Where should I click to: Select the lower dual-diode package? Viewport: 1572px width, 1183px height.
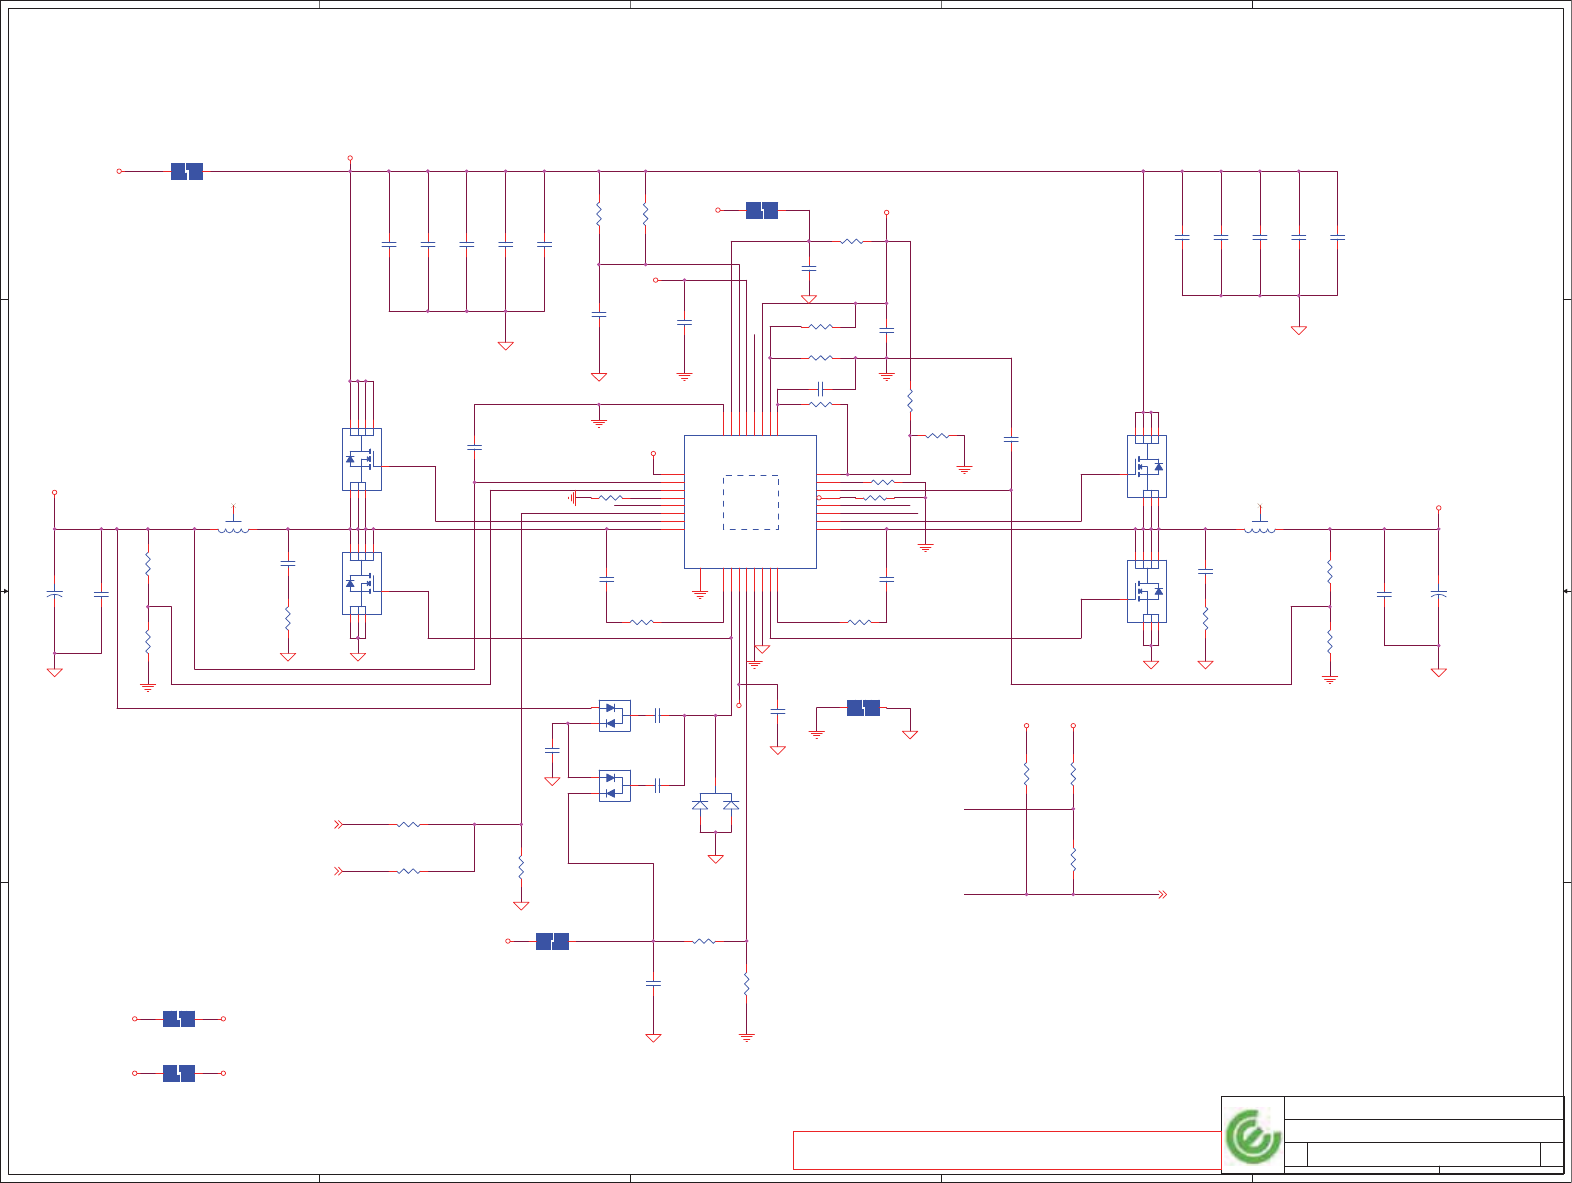615,785
